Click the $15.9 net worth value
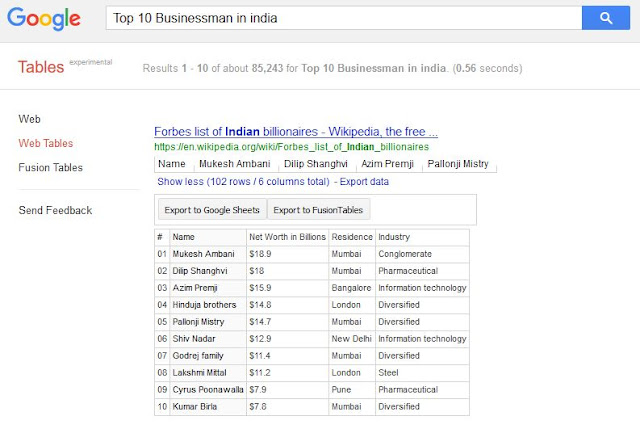 coord(260,288)
